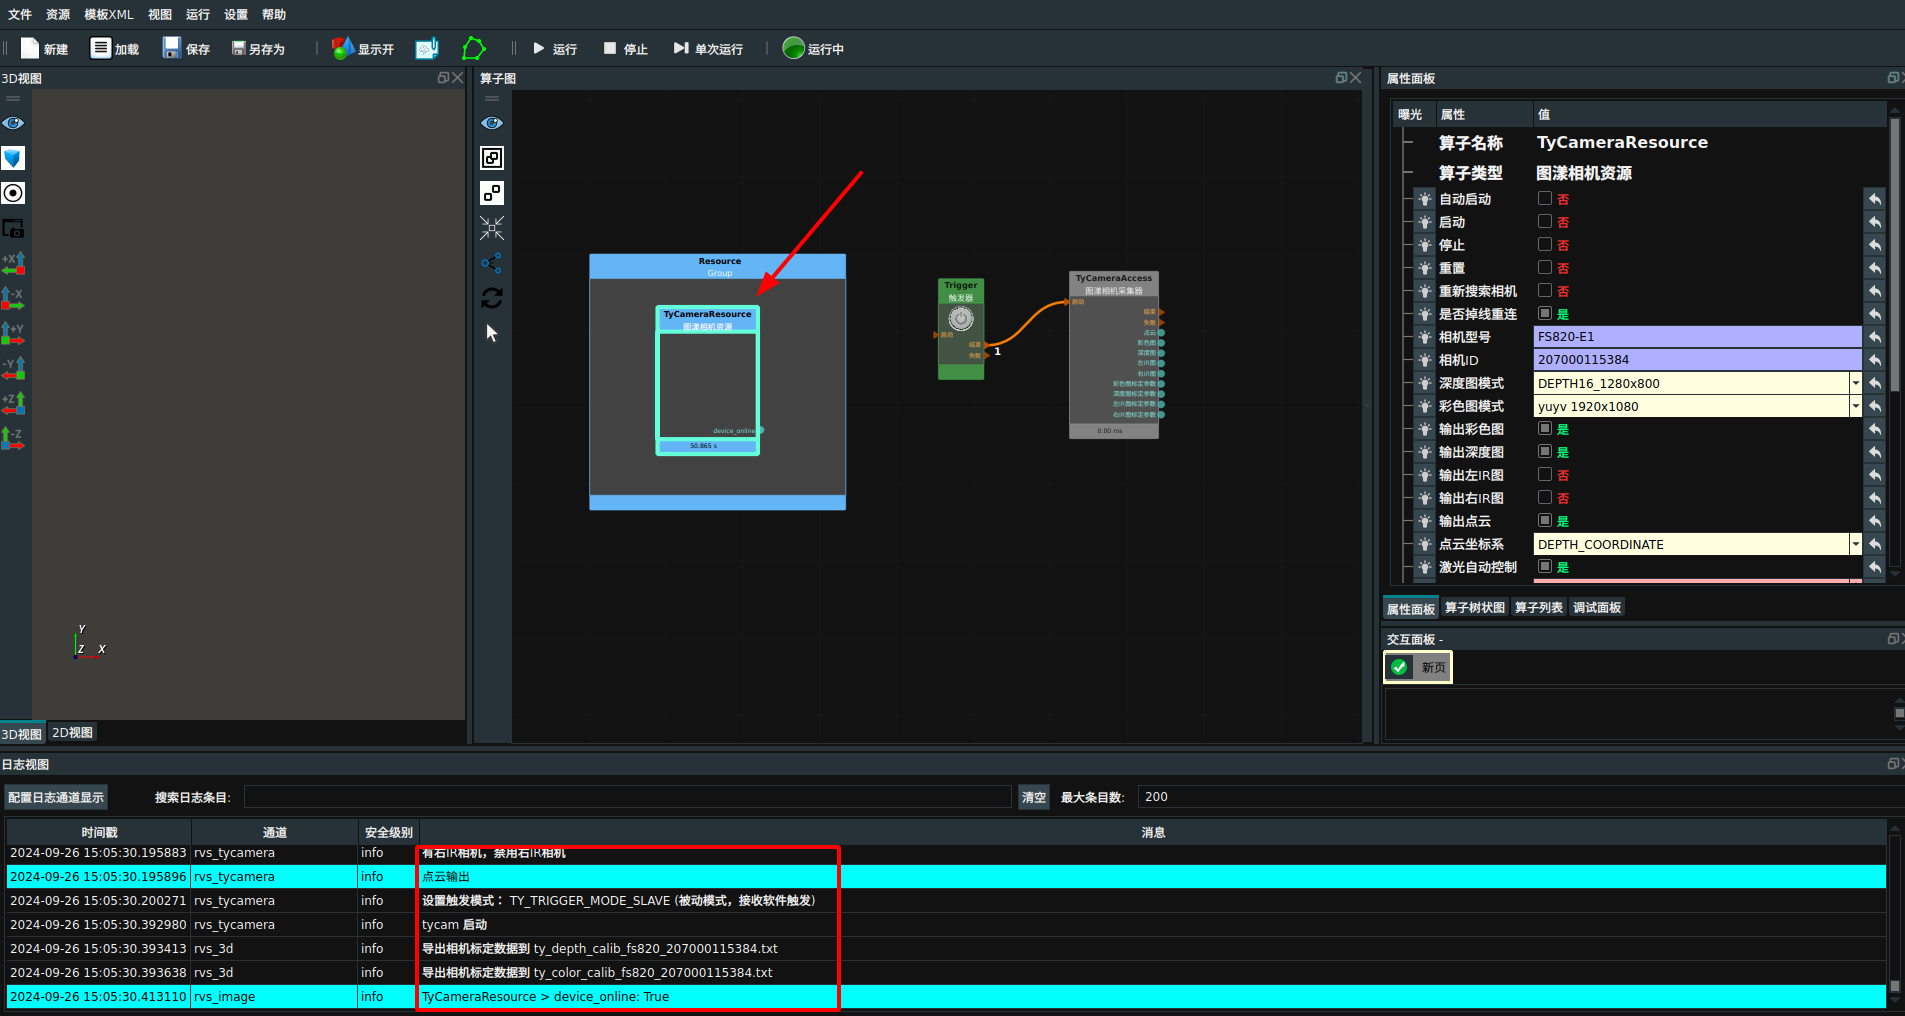1905x1016 pixels.
Task: Select the TyCameraAccess node in the graph
Action: [1114, 355]
